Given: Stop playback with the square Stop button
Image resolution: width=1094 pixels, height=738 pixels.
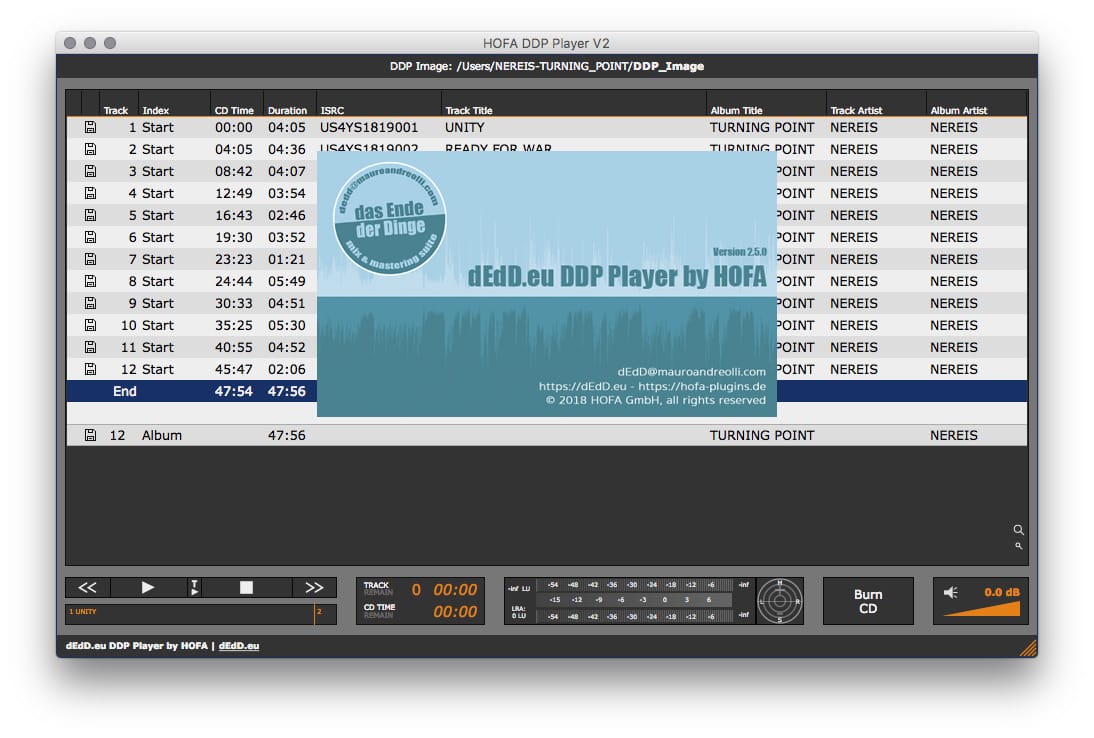Looking at the screenshot, I should [x=246, y=587].
